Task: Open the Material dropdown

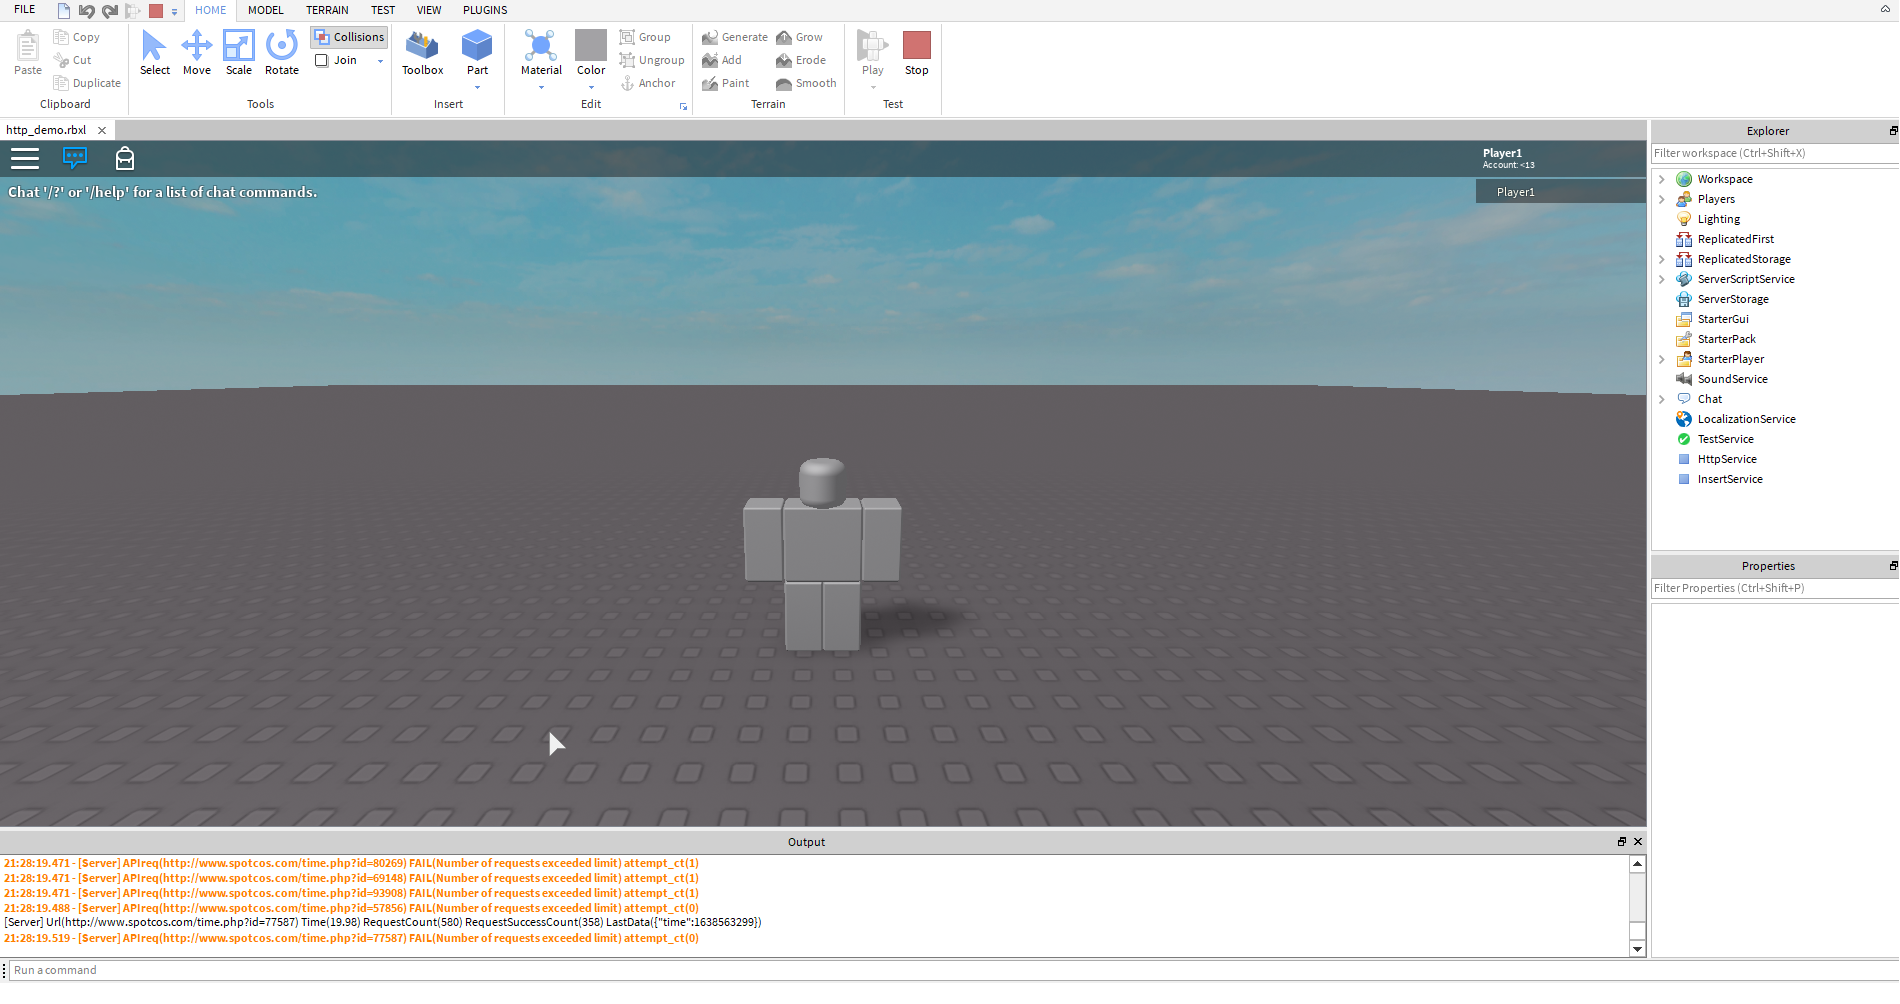Action: point(541,88)
